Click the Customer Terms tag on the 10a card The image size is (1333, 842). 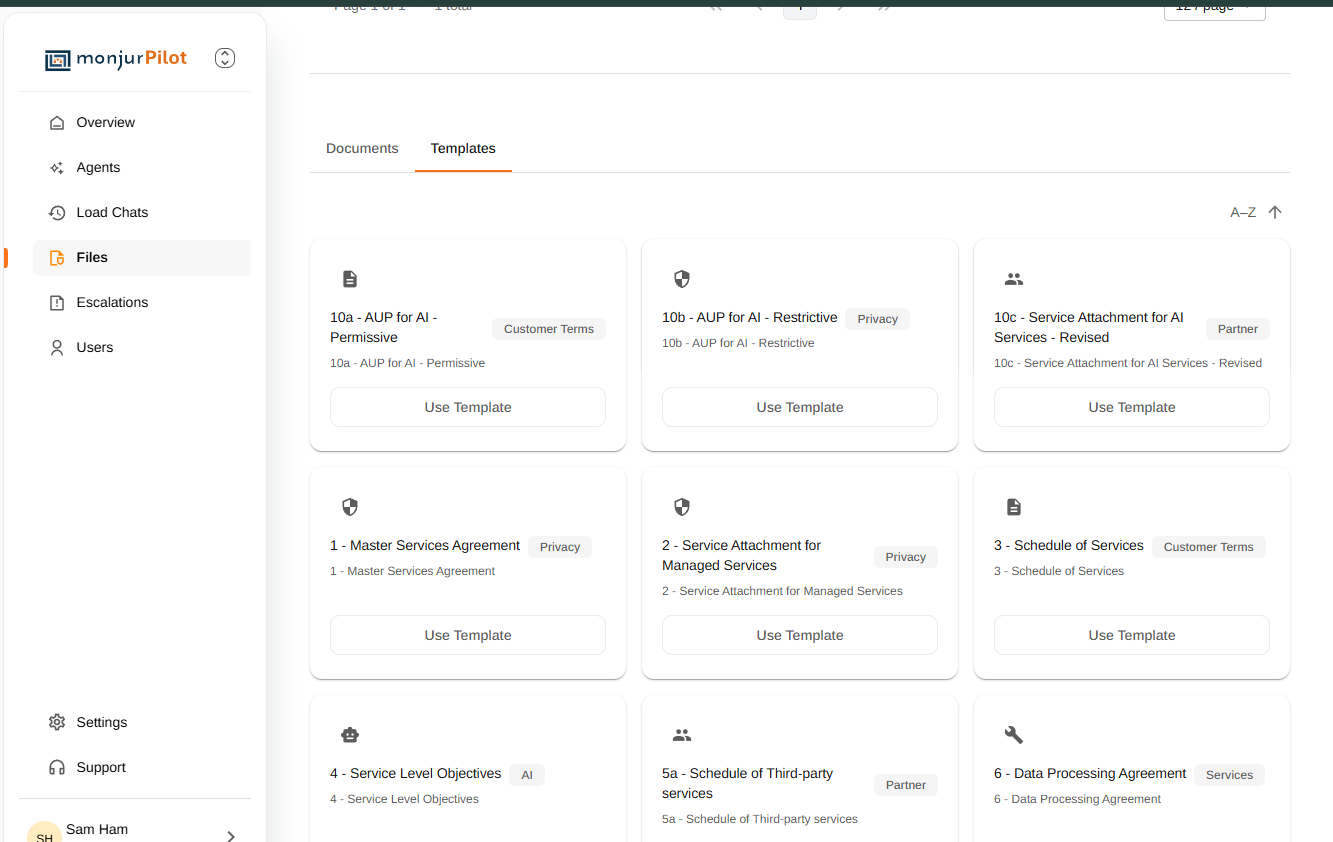(549, 329)
